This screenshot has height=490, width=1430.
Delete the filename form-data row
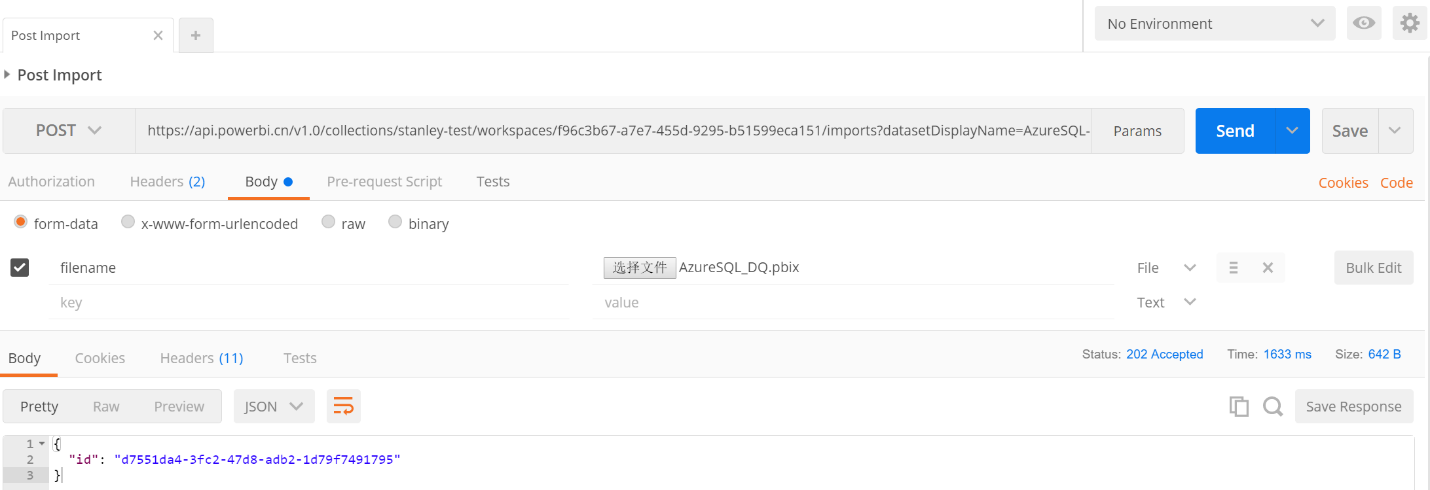(1267, 268)
